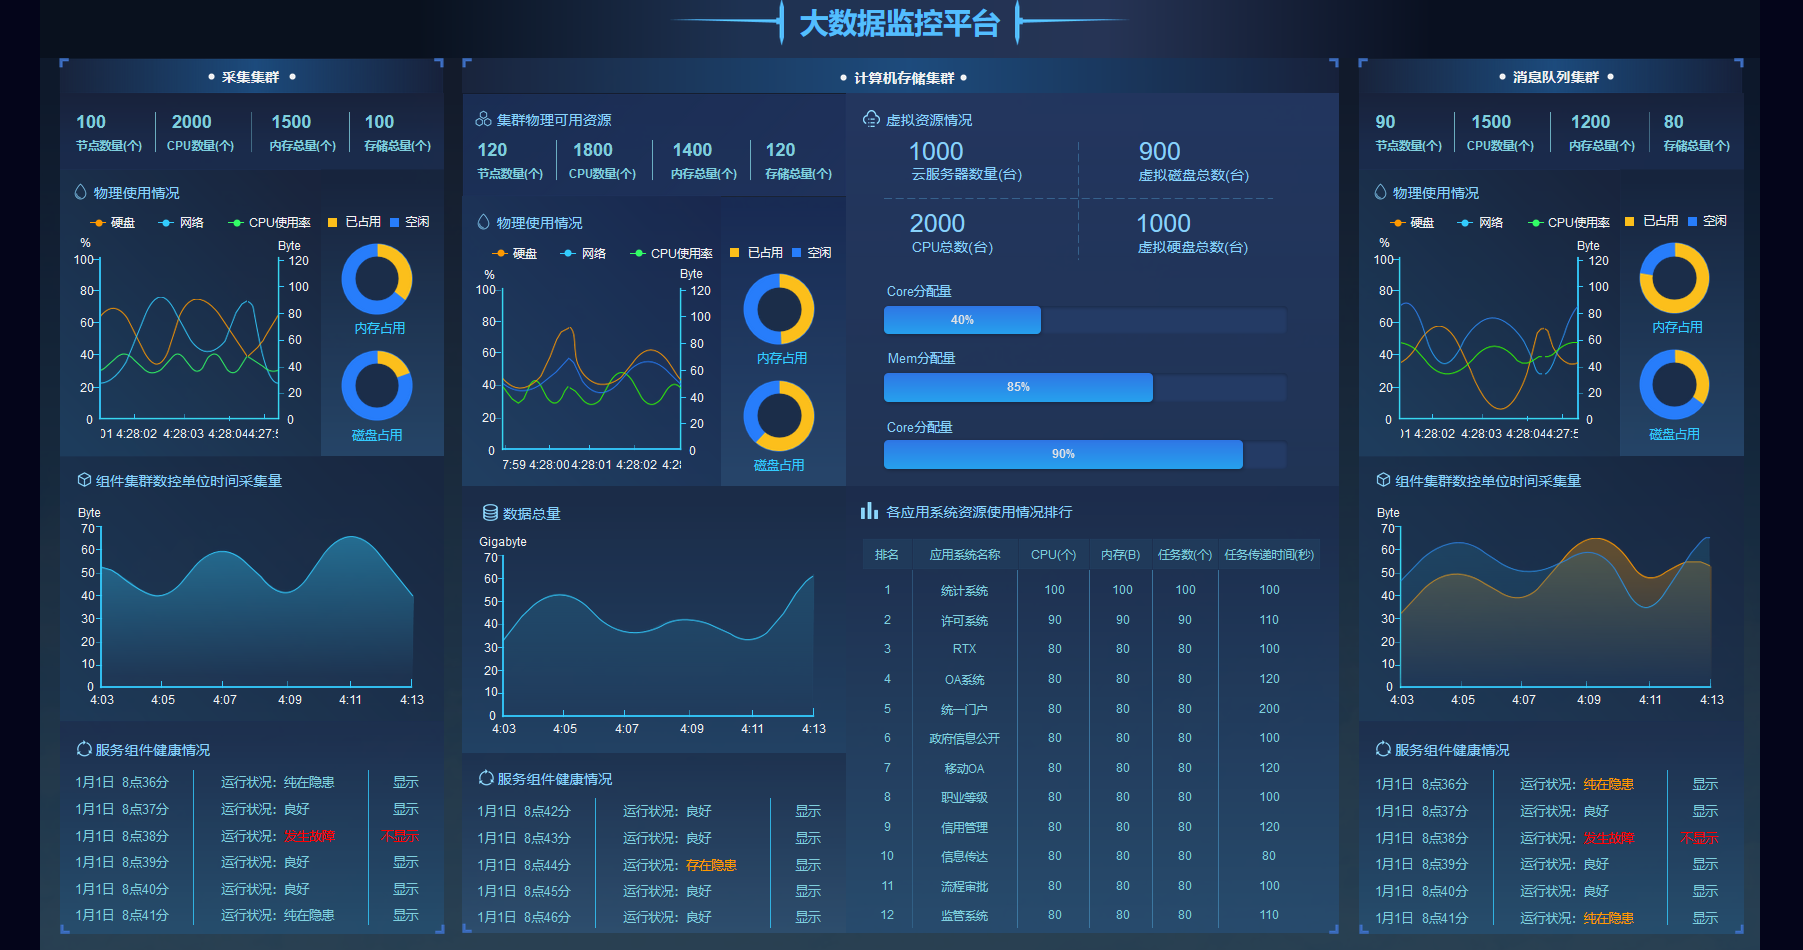
Task: Click the 磁盘占用 donut chart in 消息队列集群
Action: point(1674,385)
